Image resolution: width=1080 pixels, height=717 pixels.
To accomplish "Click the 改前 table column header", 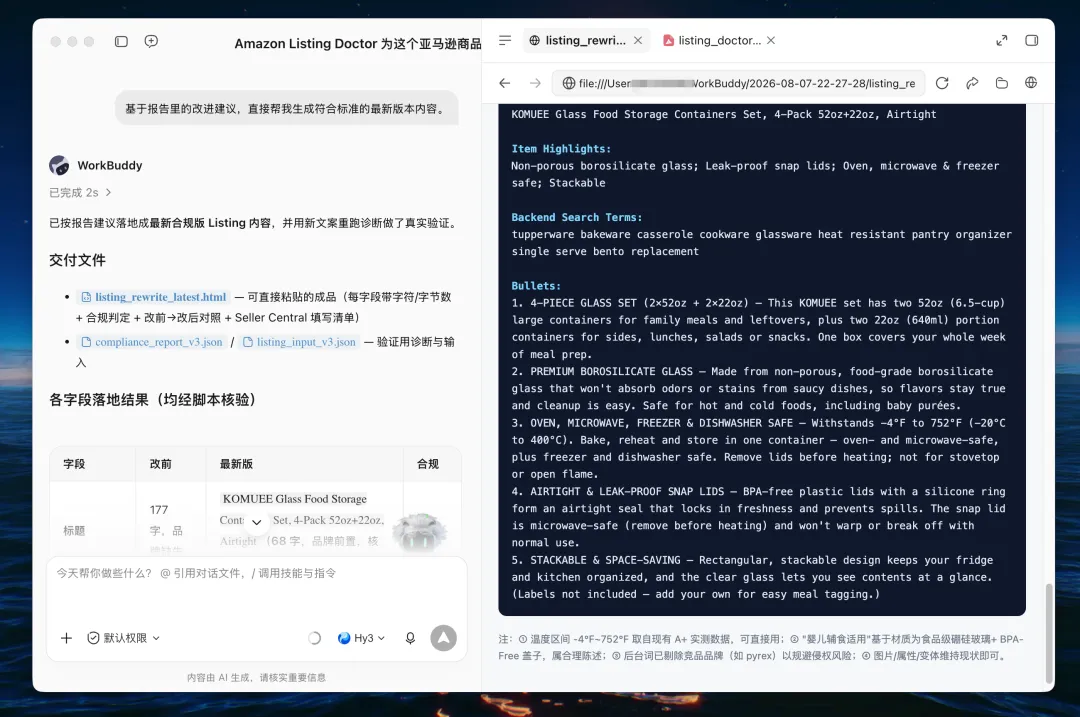I will 160,464.
